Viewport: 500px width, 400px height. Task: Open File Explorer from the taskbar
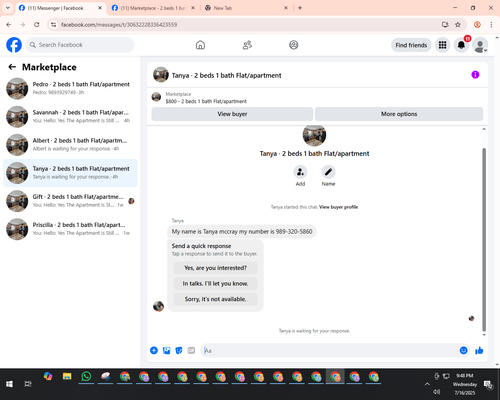coord(67,377)
